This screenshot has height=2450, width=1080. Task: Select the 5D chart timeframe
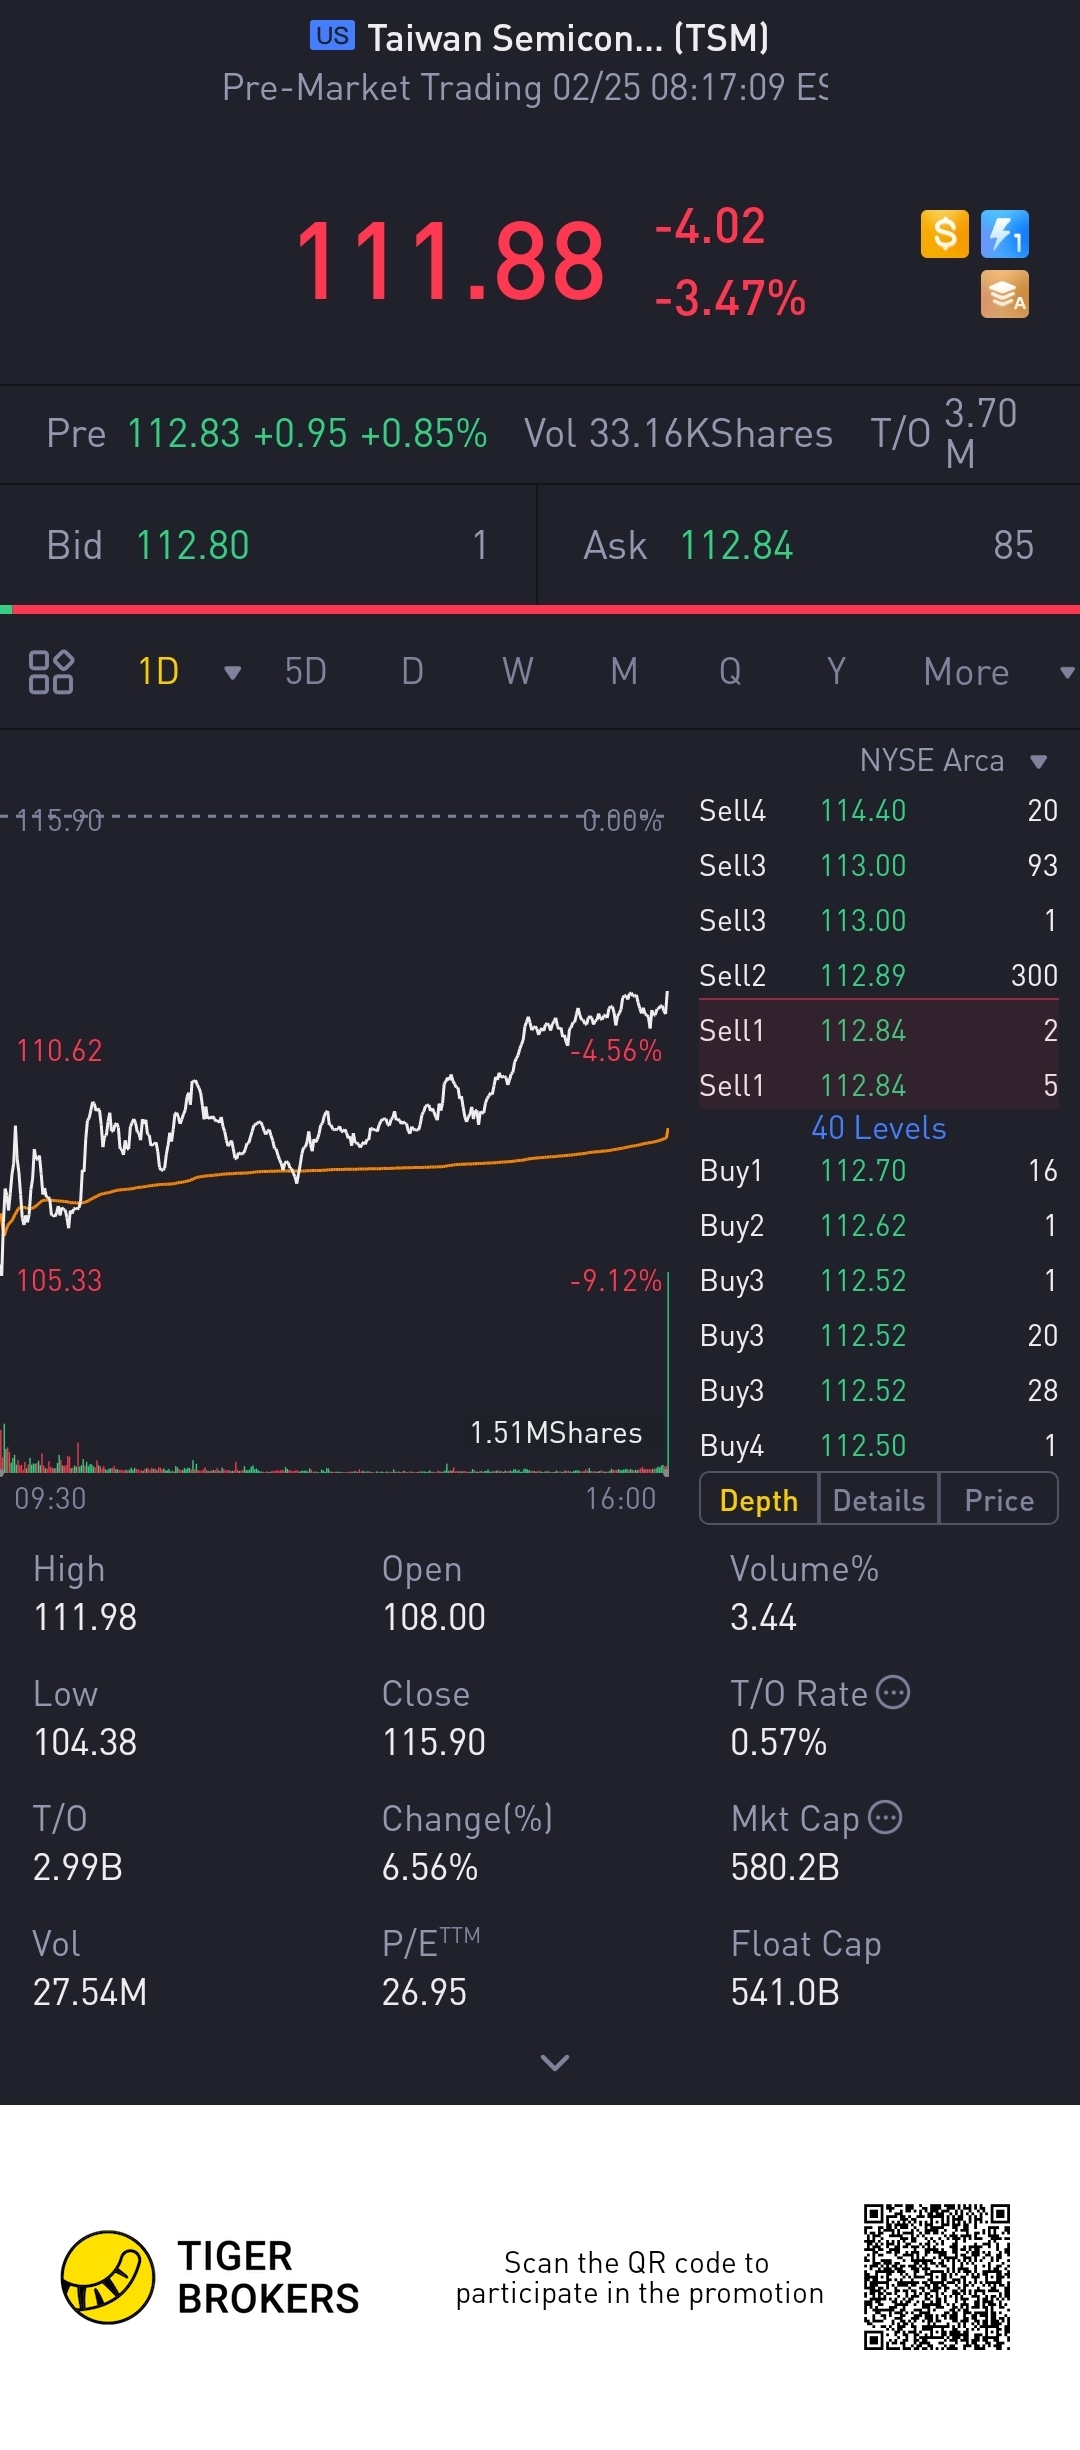305,672
